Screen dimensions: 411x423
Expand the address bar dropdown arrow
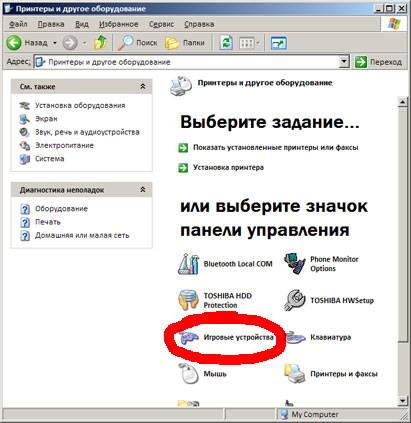[344, 62]
